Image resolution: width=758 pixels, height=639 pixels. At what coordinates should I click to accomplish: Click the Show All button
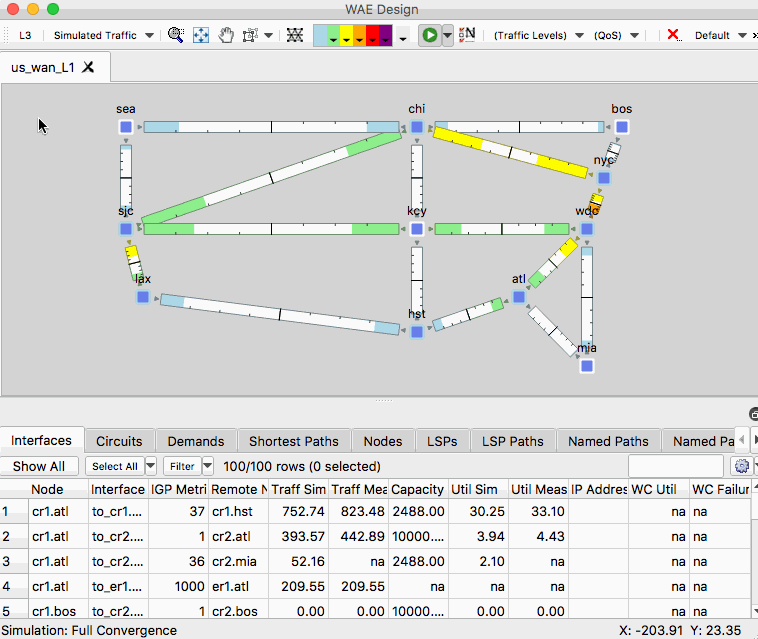click(39, 466)
